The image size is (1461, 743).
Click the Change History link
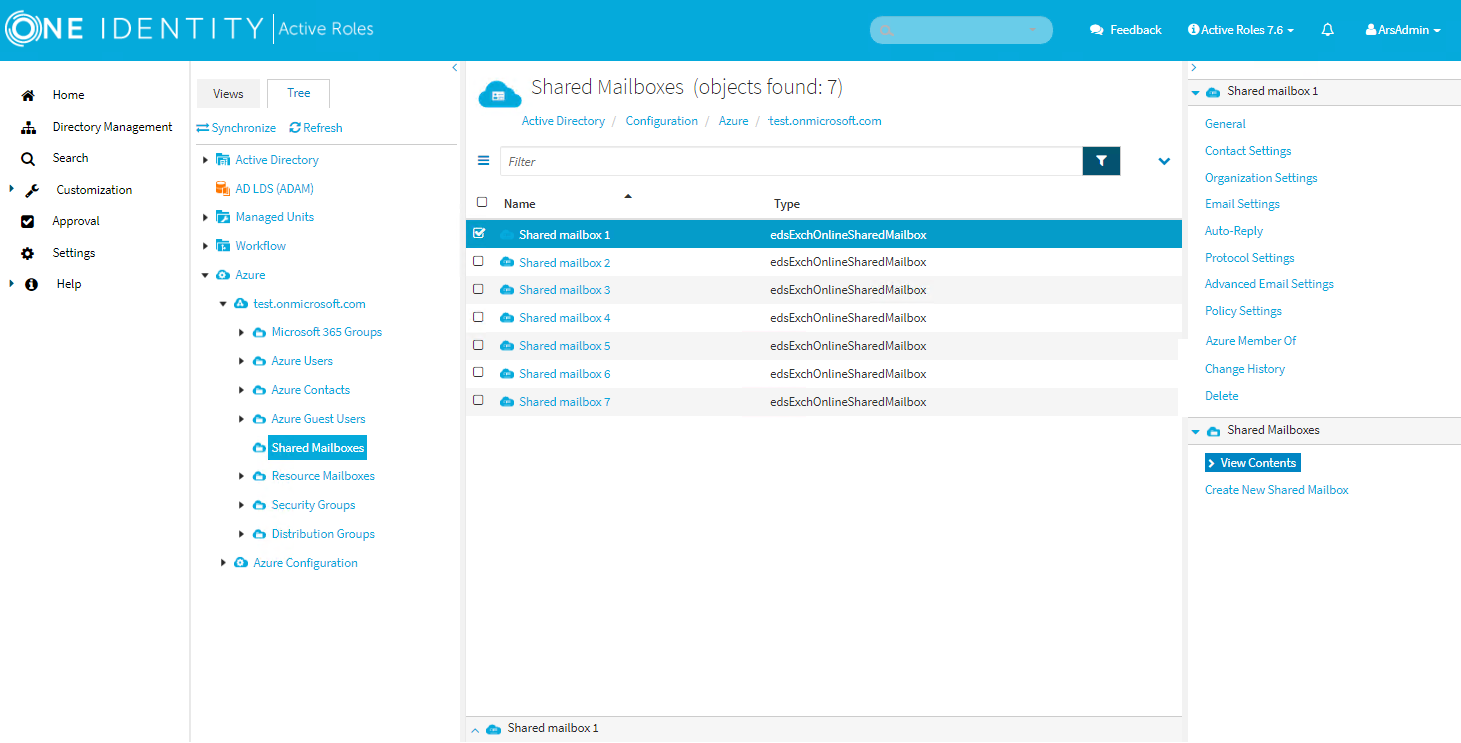click(1245, 369)
